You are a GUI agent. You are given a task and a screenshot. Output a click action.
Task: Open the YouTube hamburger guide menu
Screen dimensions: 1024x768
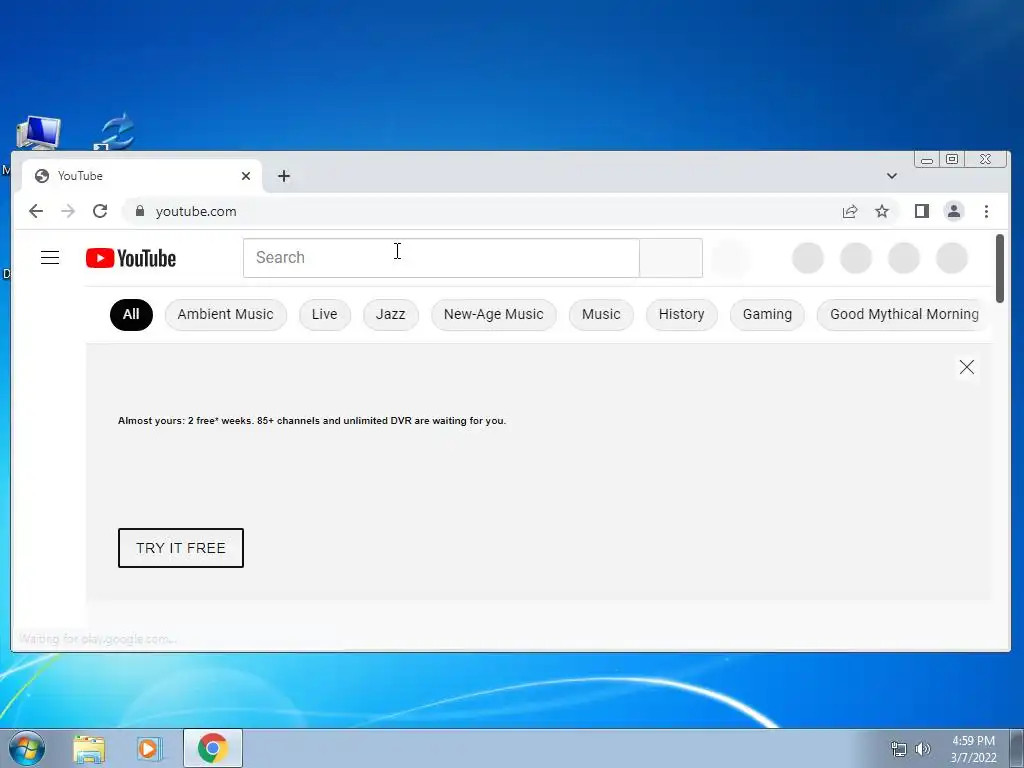click(x=50, y=258)
